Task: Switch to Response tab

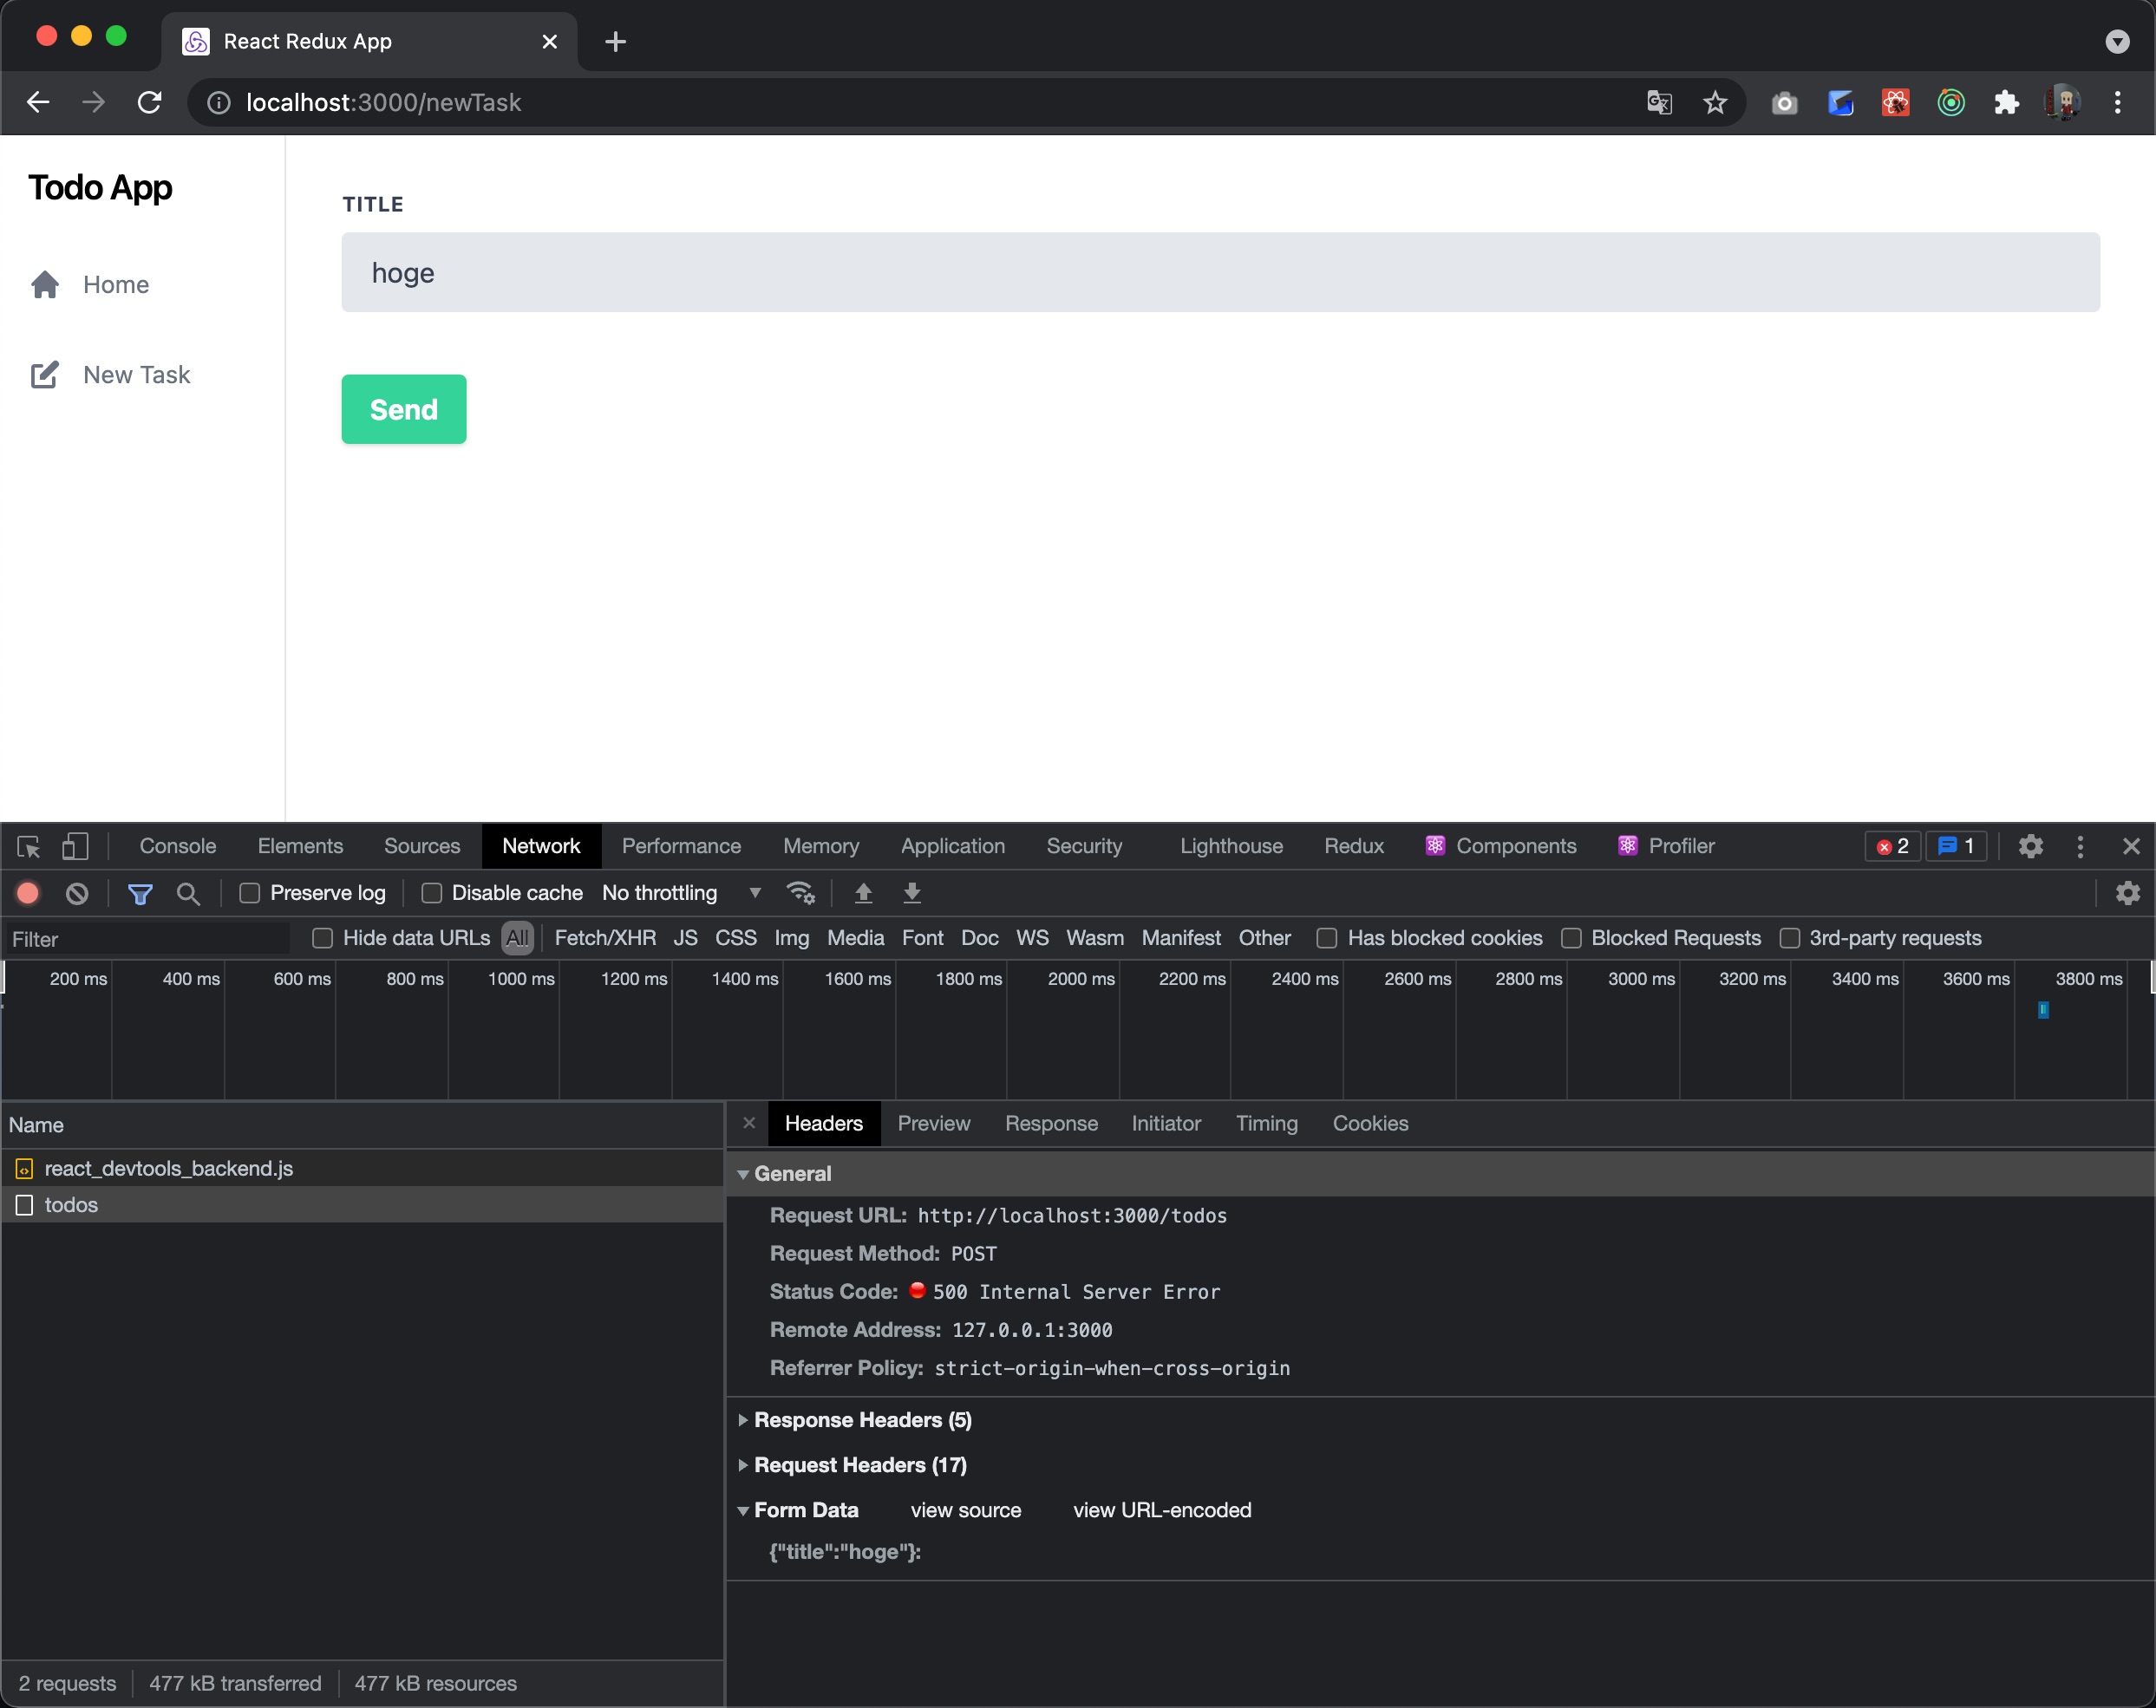Action: click(x=1054, y=1122)
